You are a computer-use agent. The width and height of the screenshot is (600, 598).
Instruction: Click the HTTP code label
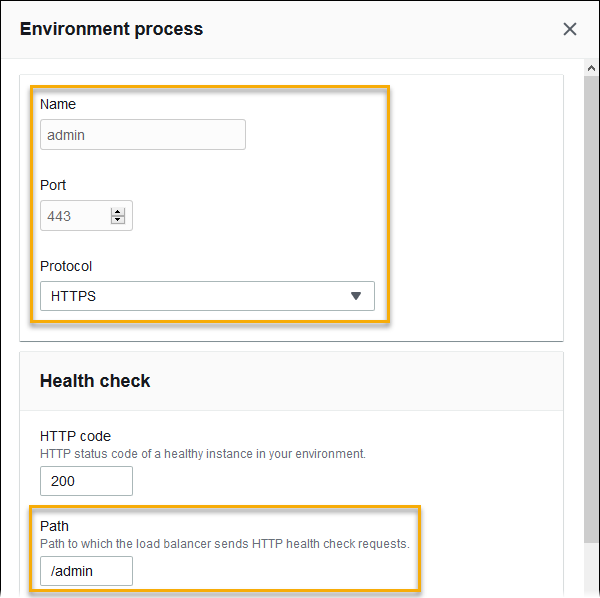click(75, 436)
